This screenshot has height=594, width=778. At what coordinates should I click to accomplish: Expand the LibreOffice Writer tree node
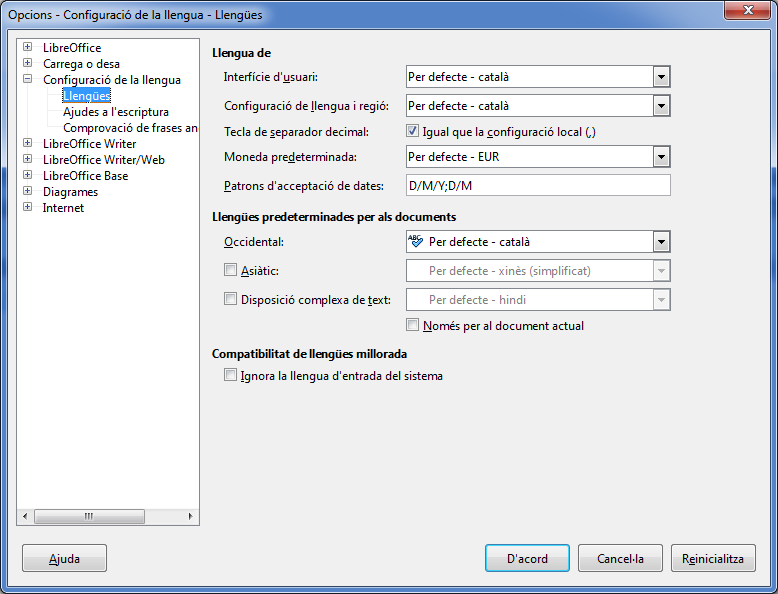click(28, 144)
